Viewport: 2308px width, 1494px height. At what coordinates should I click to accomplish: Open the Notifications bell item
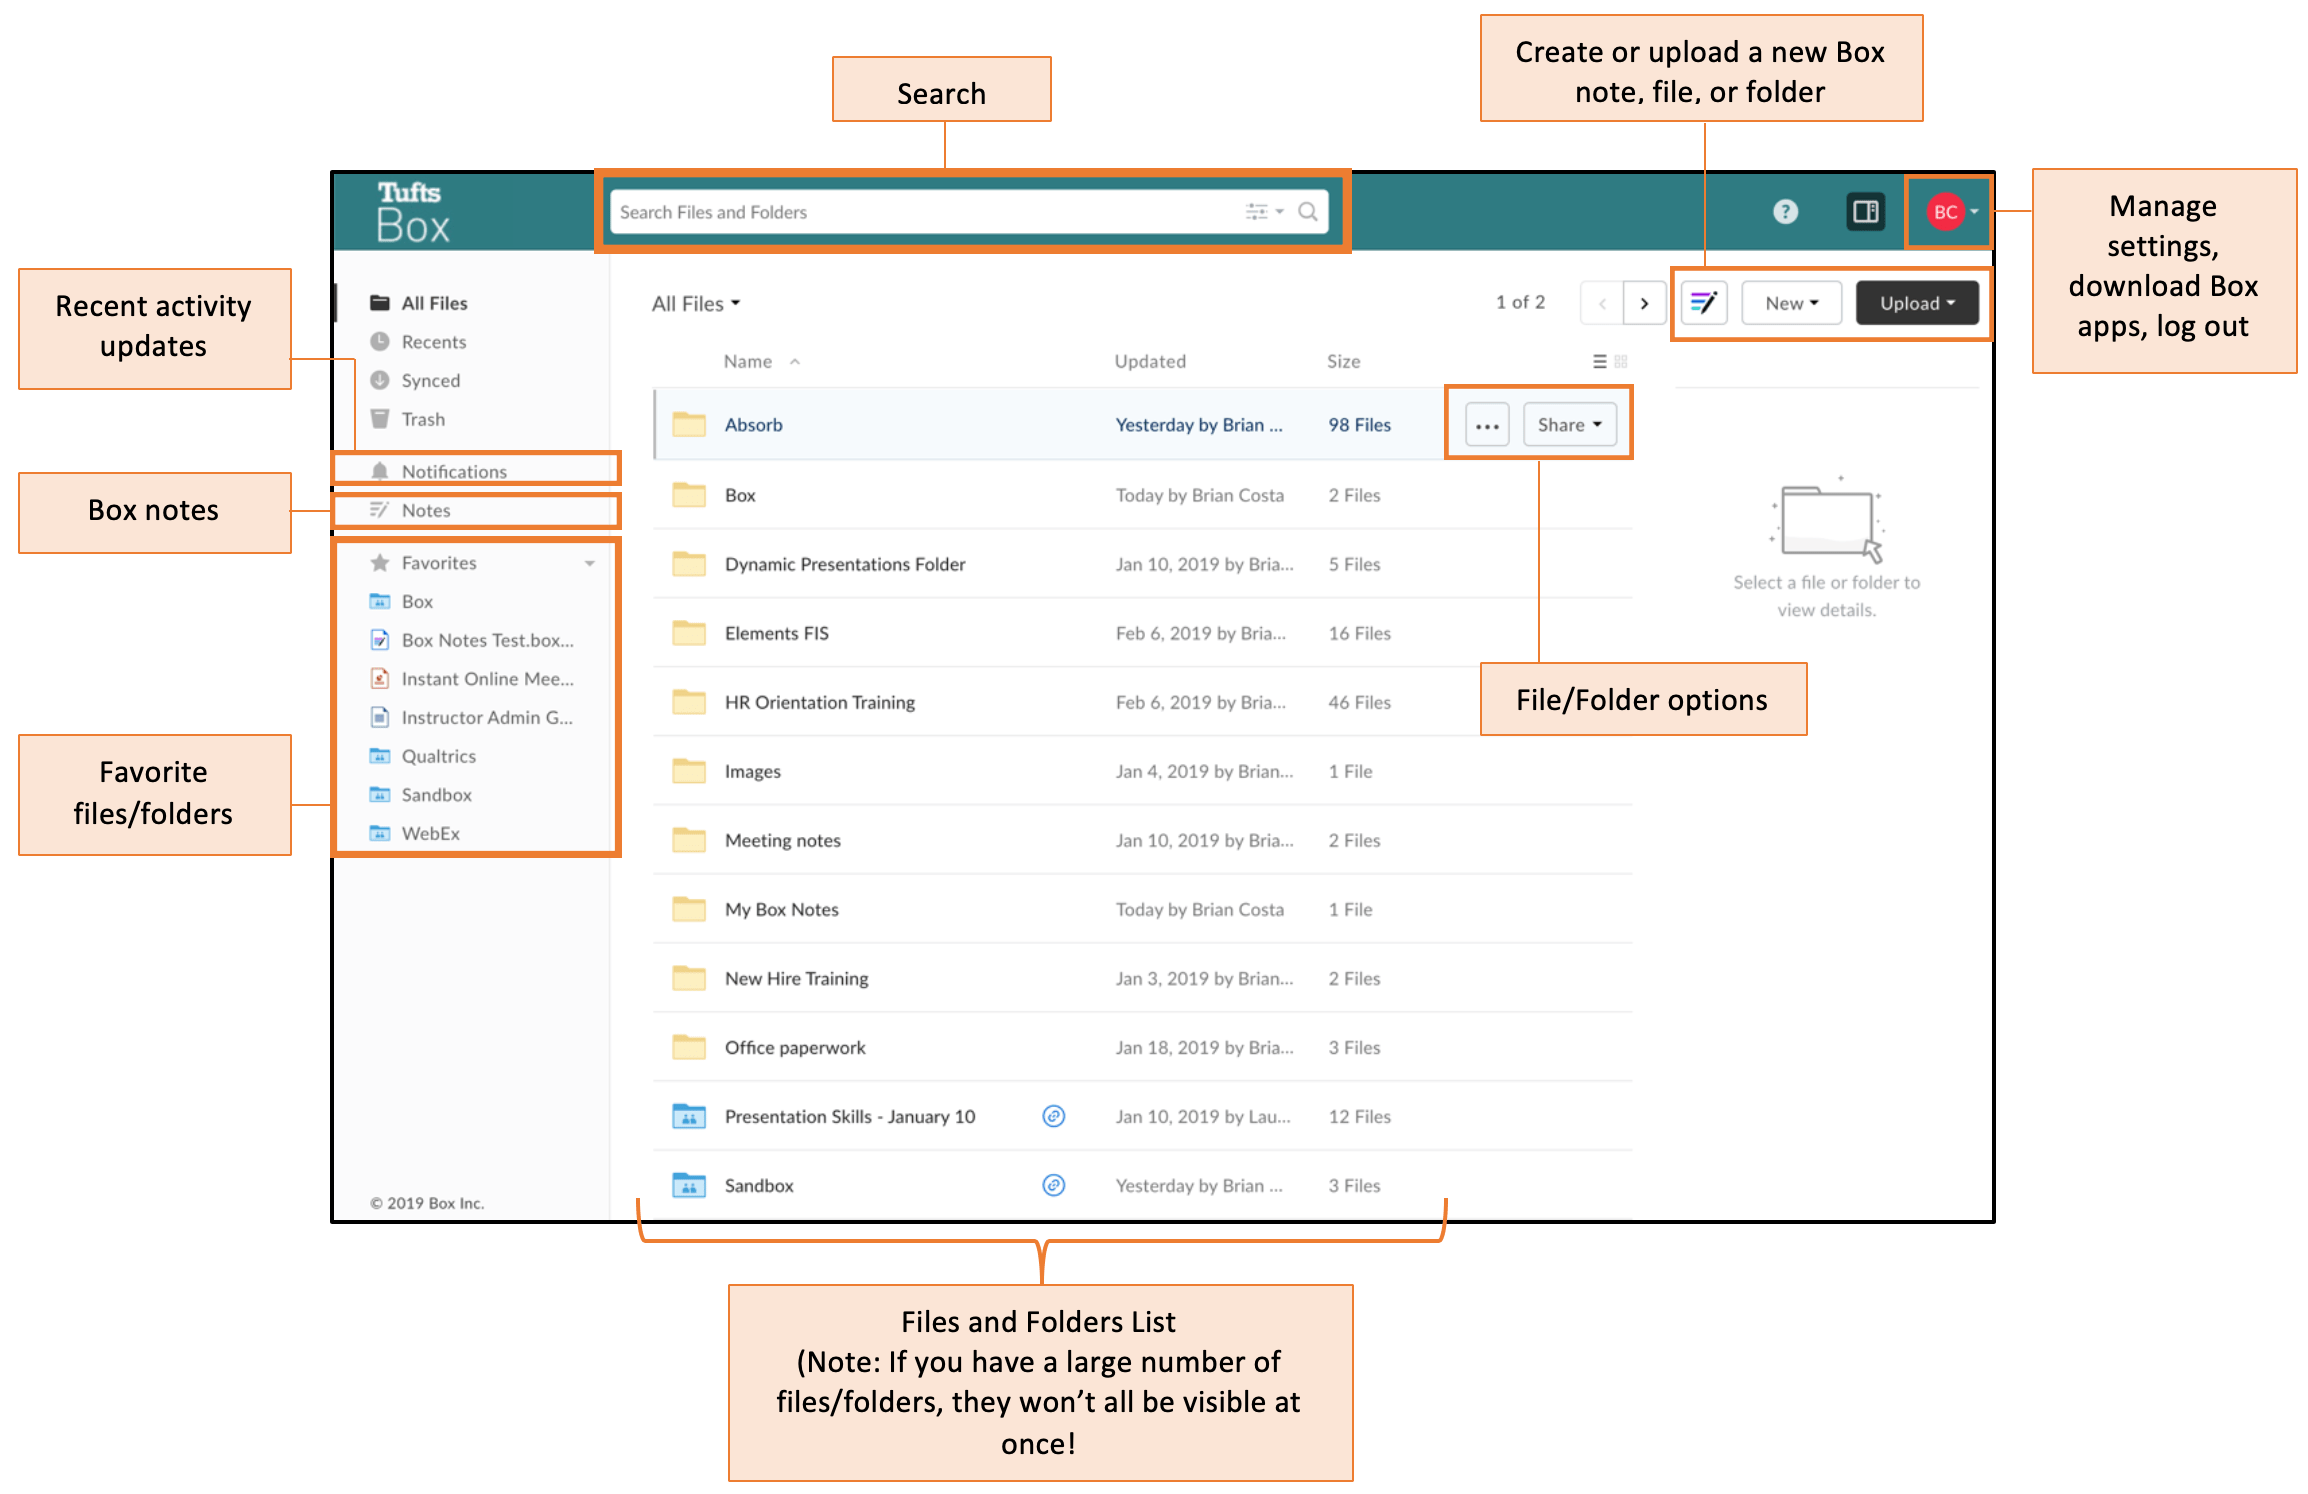pos(453,471)
